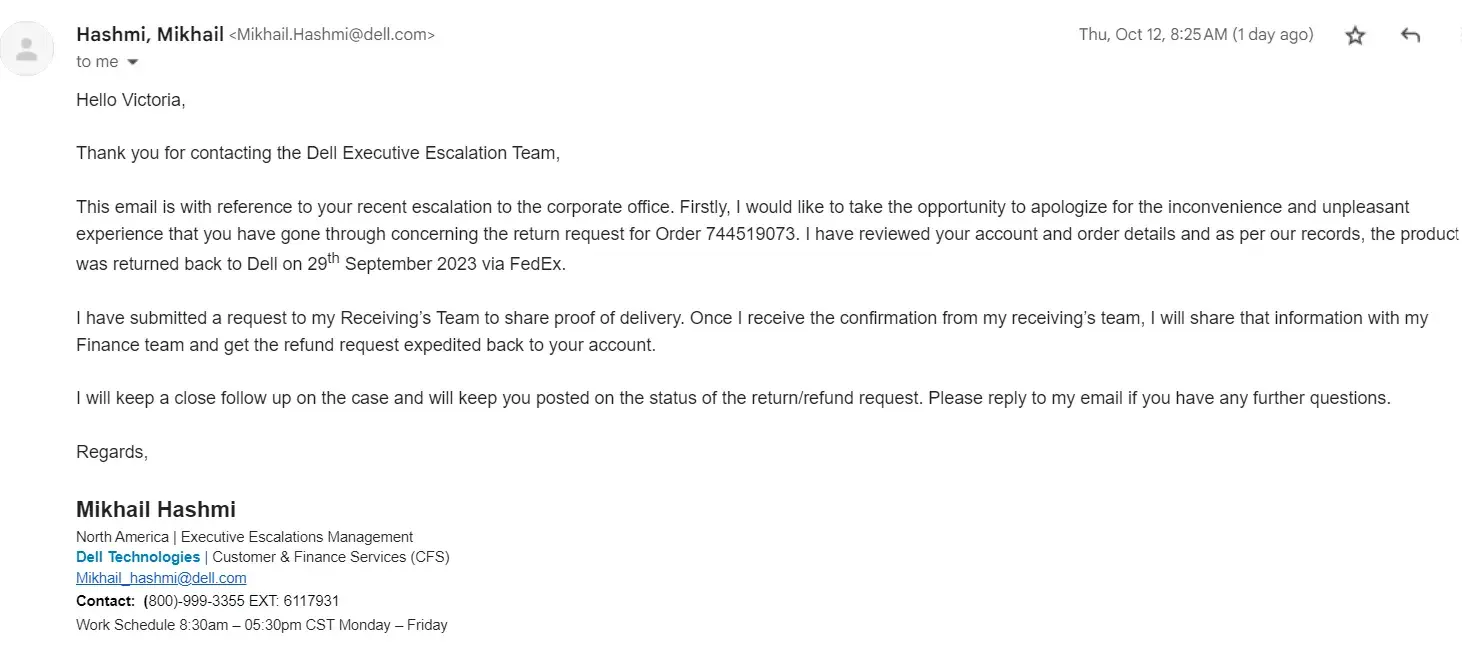Screen dimensions: 1462x646
Task: Click the sender address Mikhail.Hashmi@dell.com in header
Action: coord(332,35)
